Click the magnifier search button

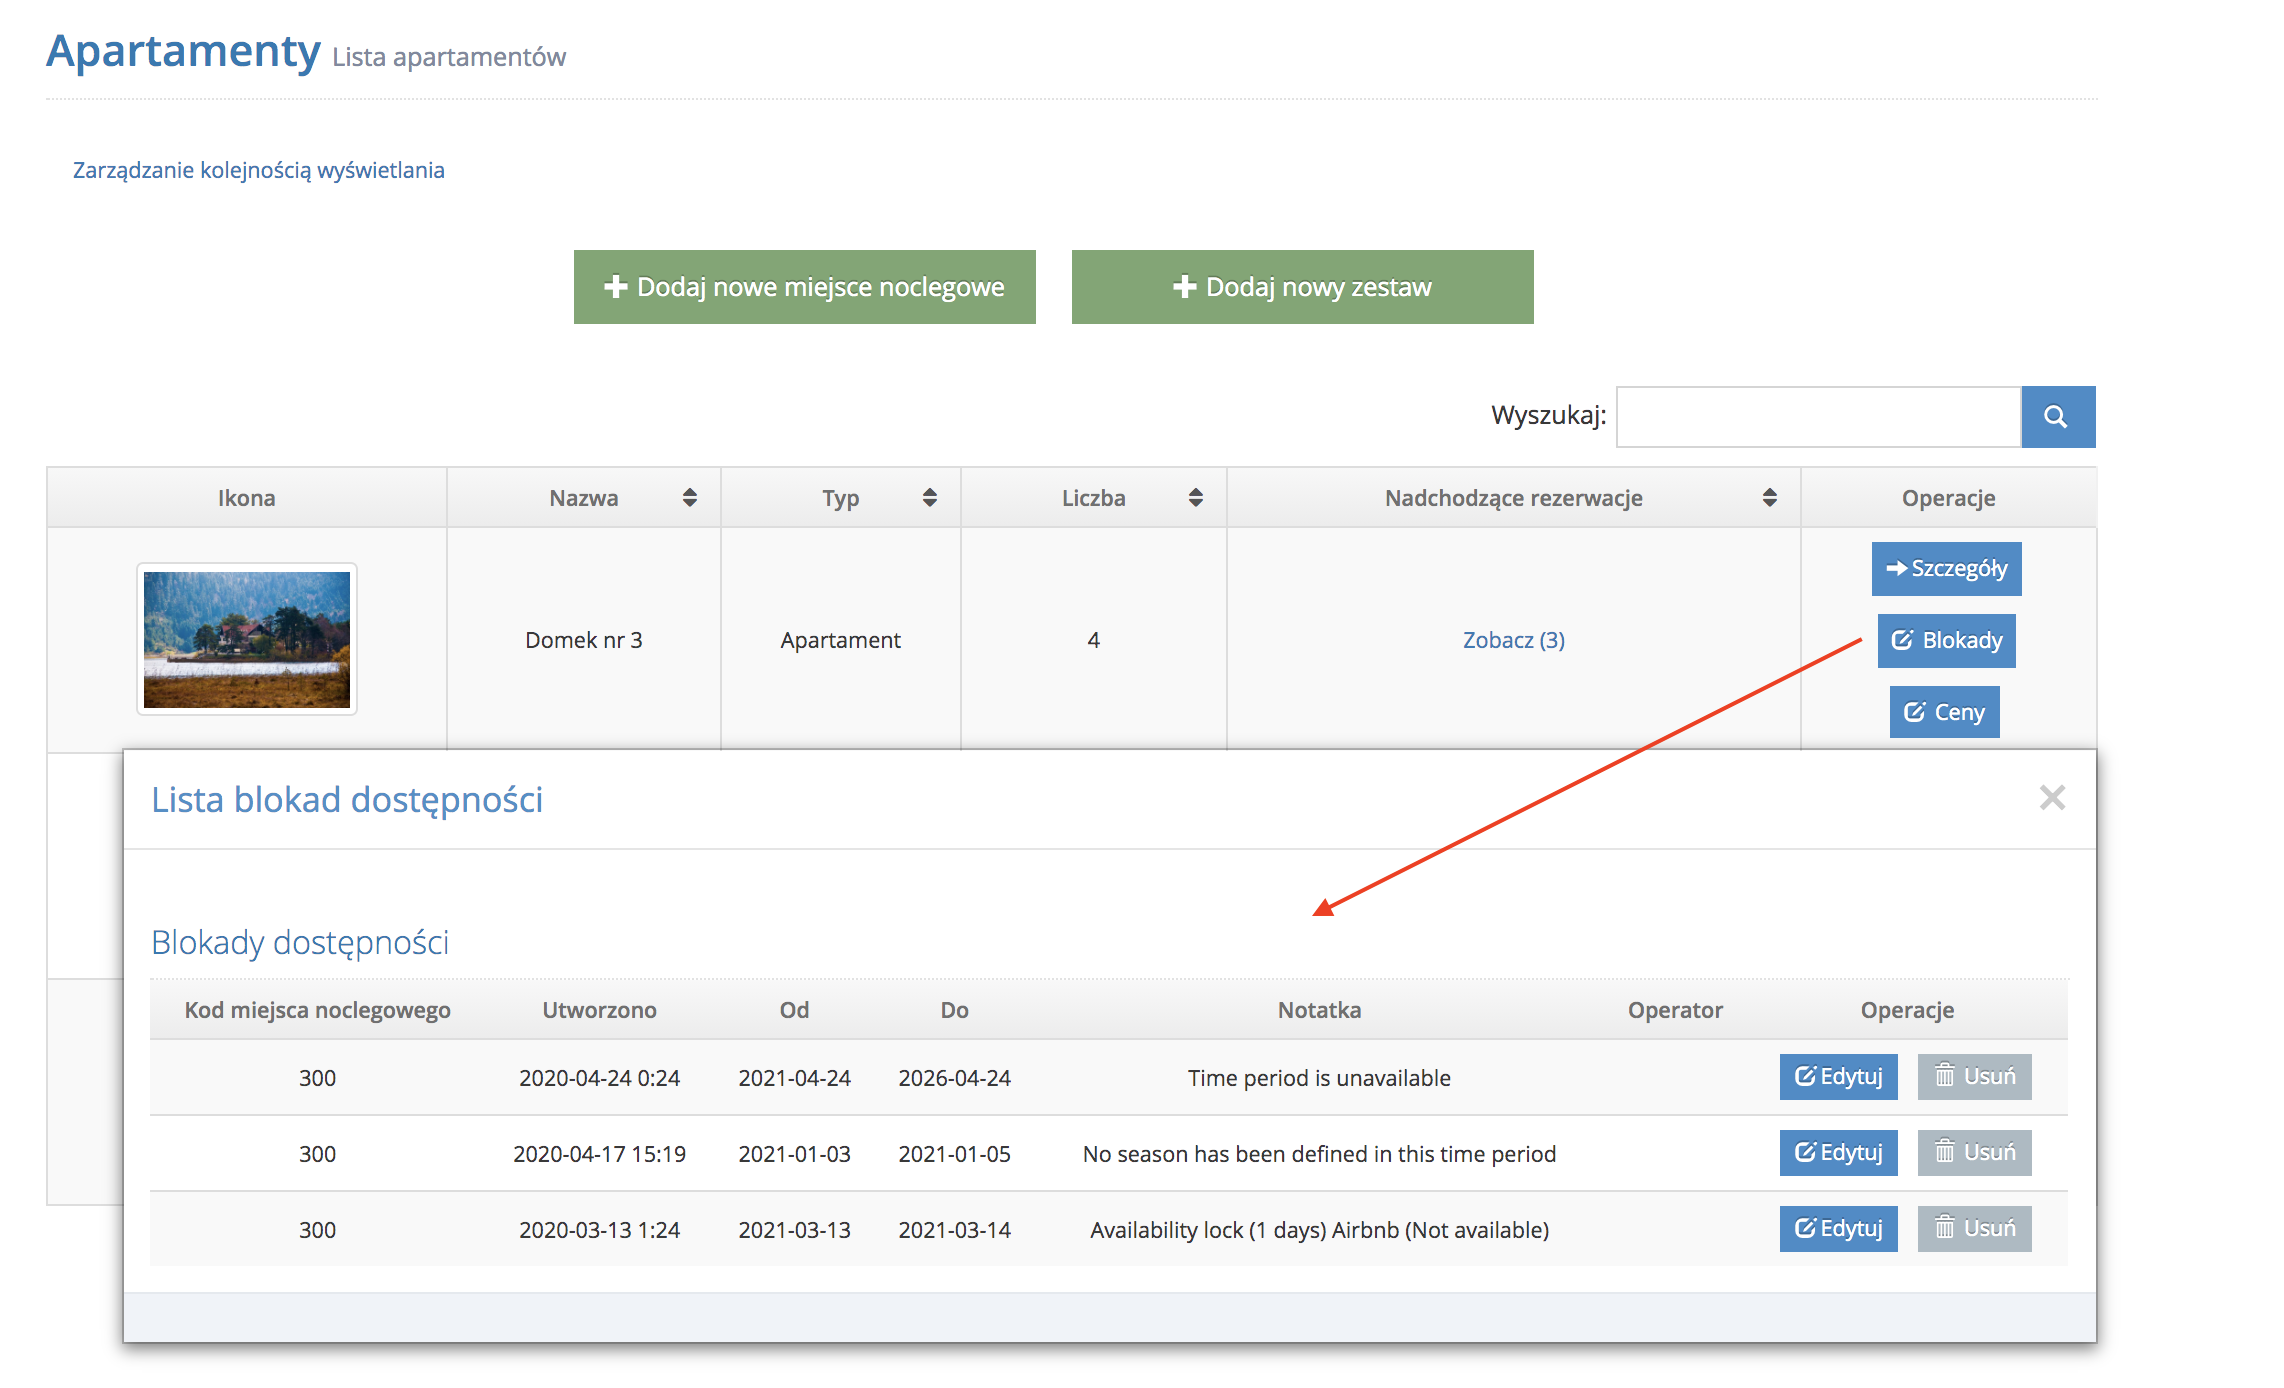[x=2057, y=417]
